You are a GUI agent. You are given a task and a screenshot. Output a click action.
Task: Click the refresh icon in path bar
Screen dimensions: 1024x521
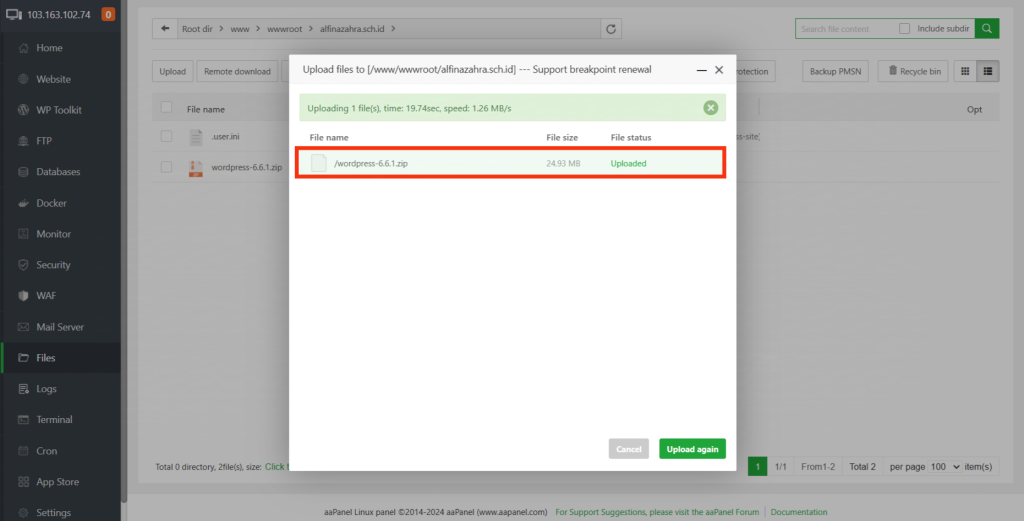[611, 29]
